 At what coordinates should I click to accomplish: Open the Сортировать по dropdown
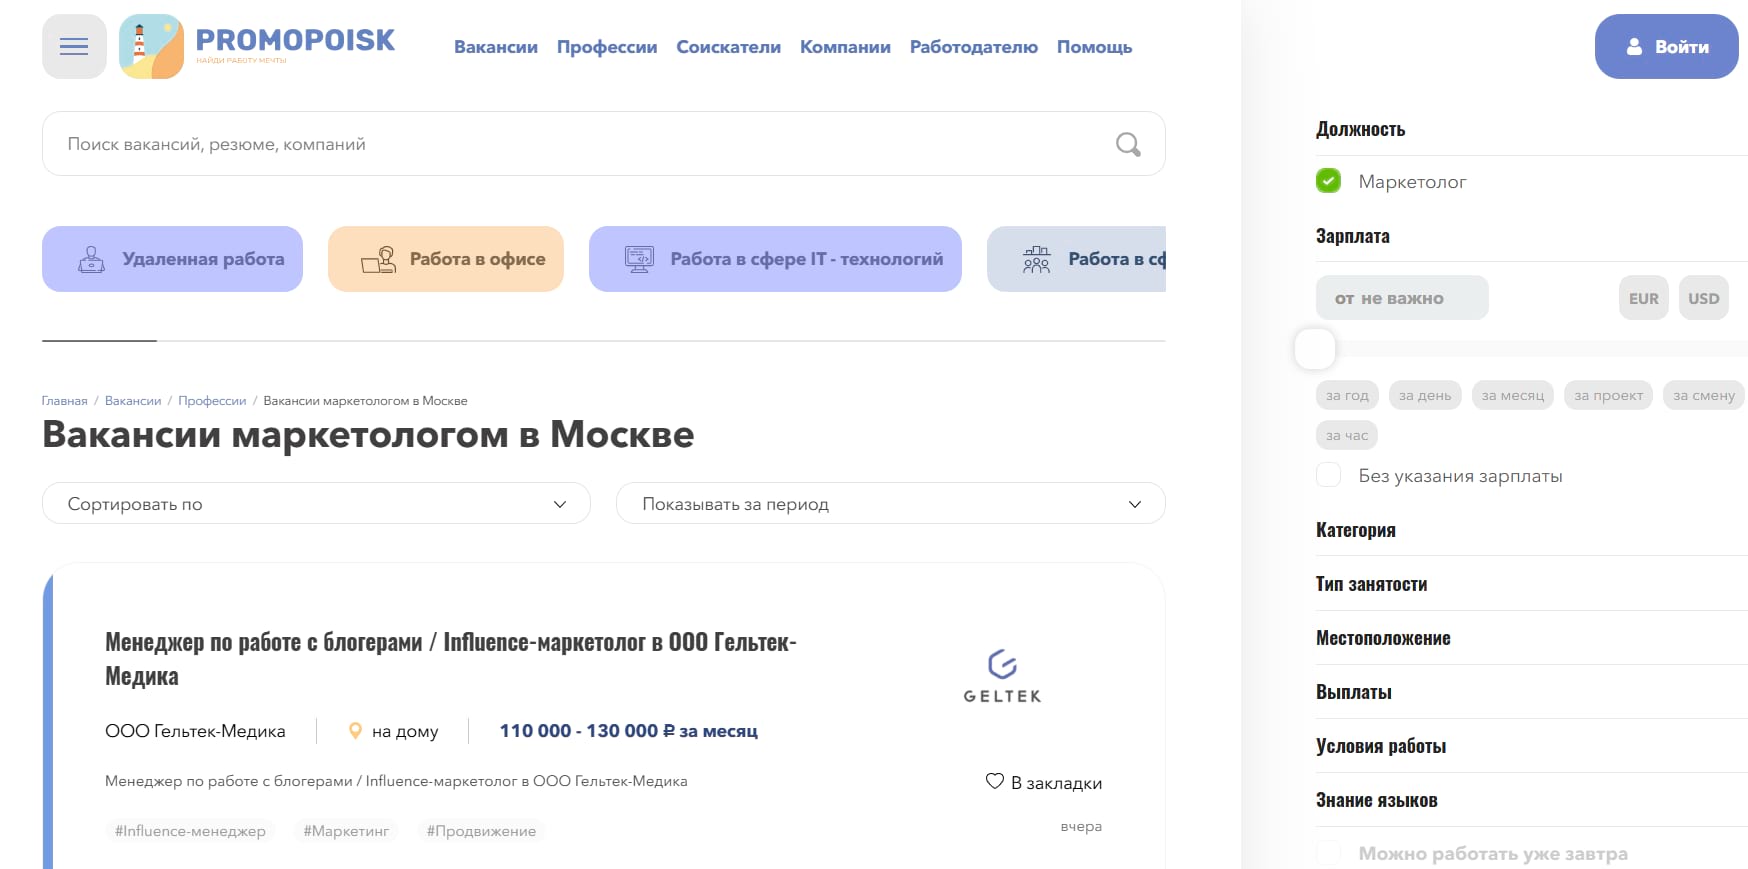click(316, 504)
